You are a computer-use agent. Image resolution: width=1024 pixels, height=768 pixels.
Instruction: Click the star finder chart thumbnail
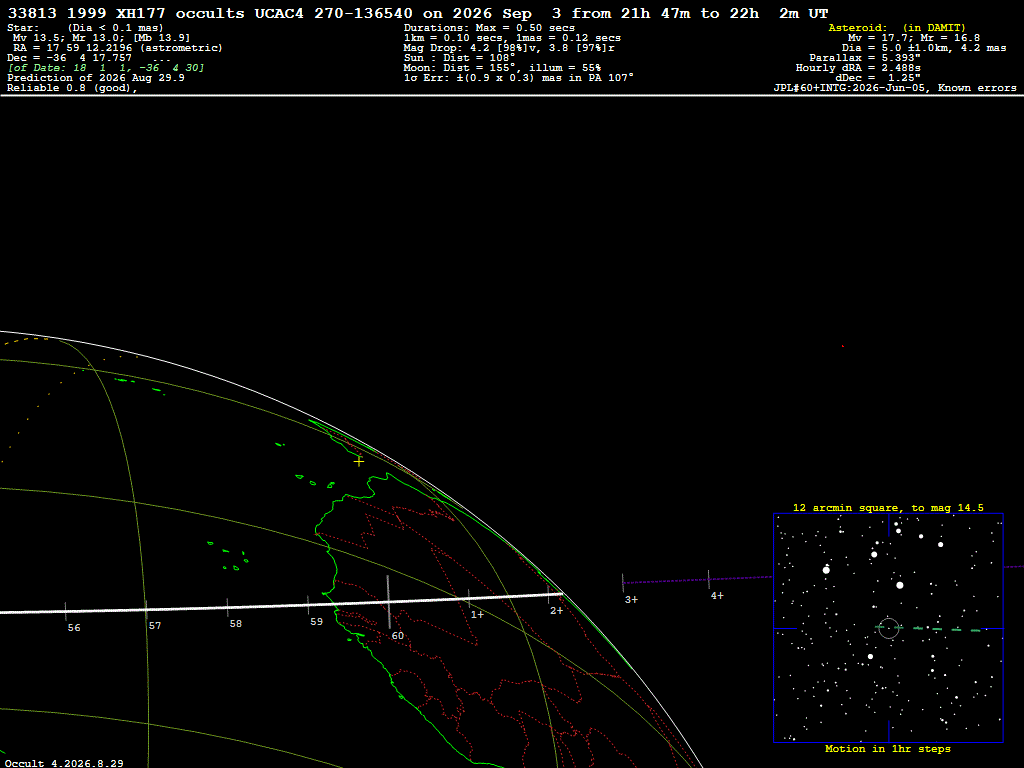point(888,628)
